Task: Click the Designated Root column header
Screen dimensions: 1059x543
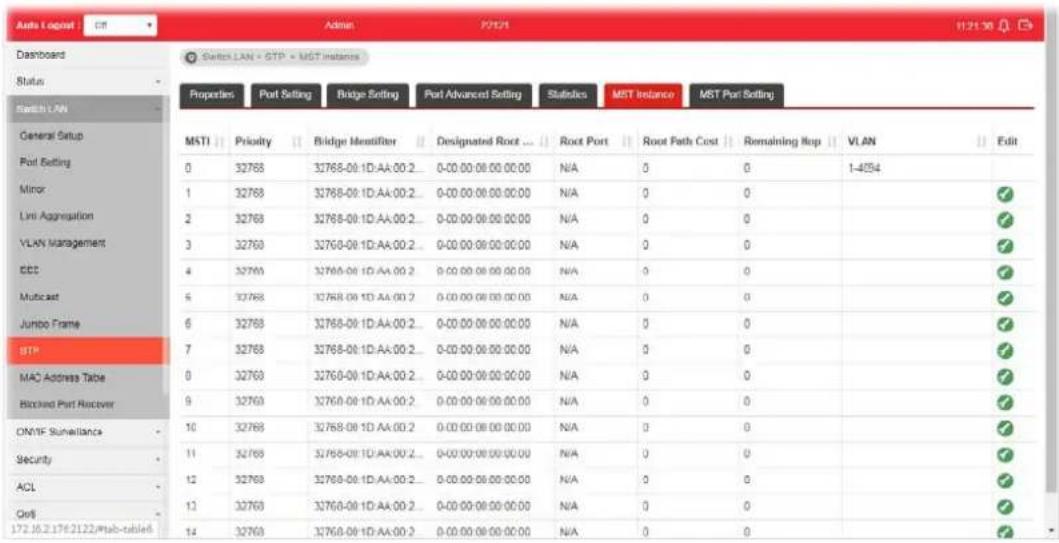Action: (x=492, y=142)
